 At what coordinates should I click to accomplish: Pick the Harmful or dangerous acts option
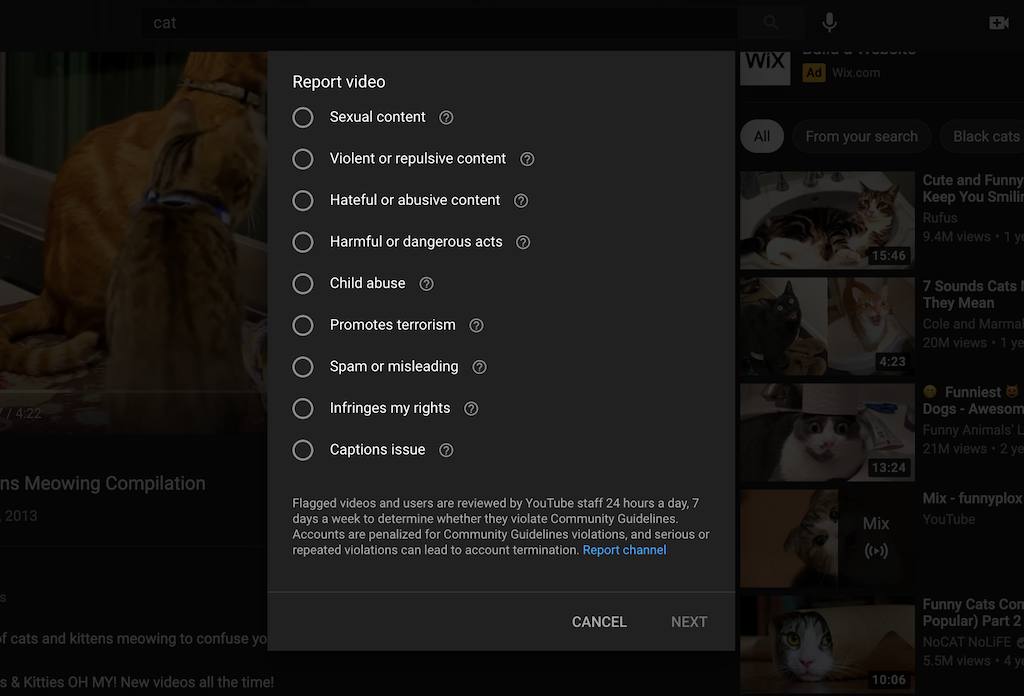pyautogui.click(x=303, y=242)
